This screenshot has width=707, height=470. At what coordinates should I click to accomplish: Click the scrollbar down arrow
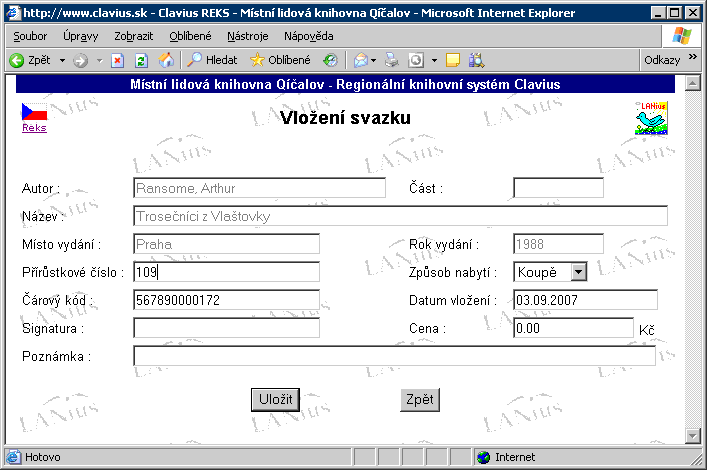click(692, 435)
